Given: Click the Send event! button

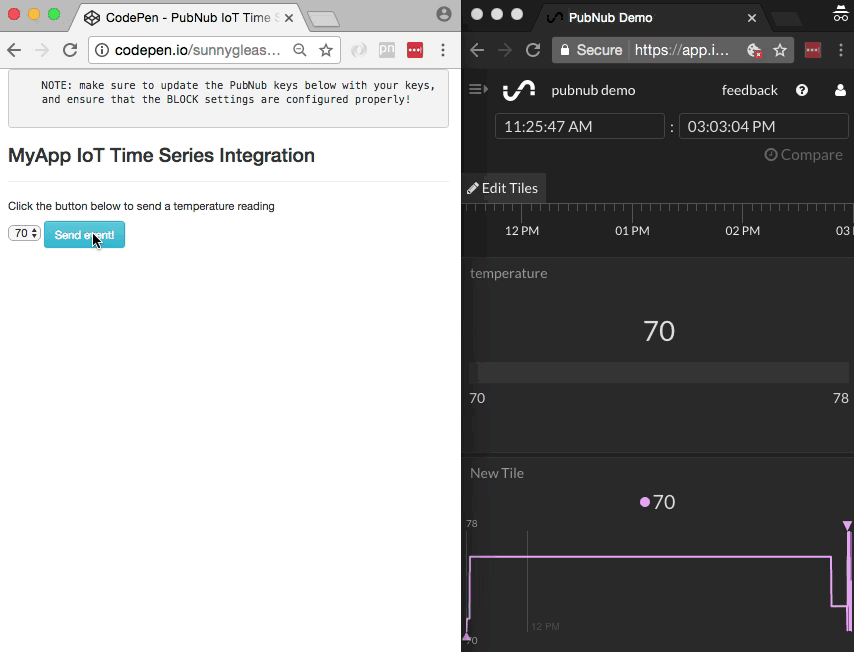Looking at the screenshot, I should click(84, 235).
